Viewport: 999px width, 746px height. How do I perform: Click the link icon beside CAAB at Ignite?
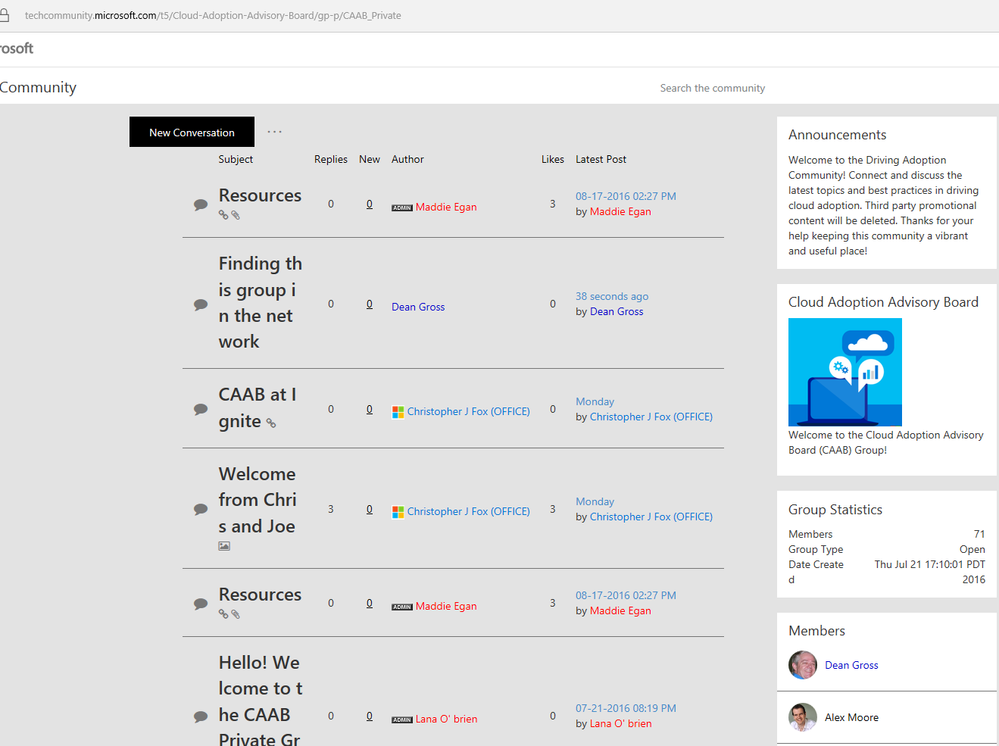pos(271,423)
